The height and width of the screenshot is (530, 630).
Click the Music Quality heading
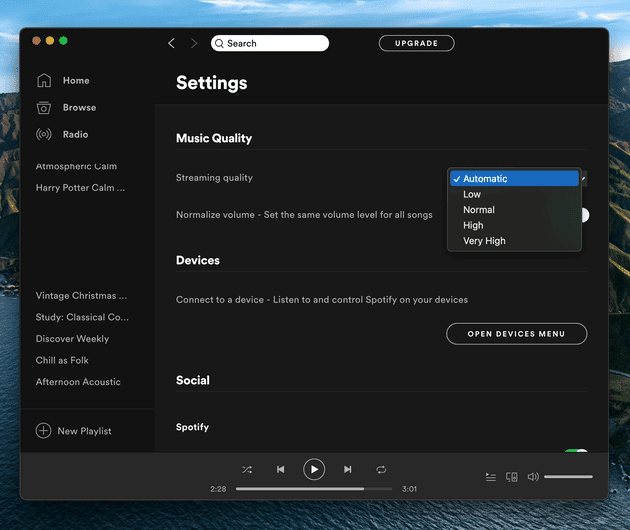[x=214, y=138]
